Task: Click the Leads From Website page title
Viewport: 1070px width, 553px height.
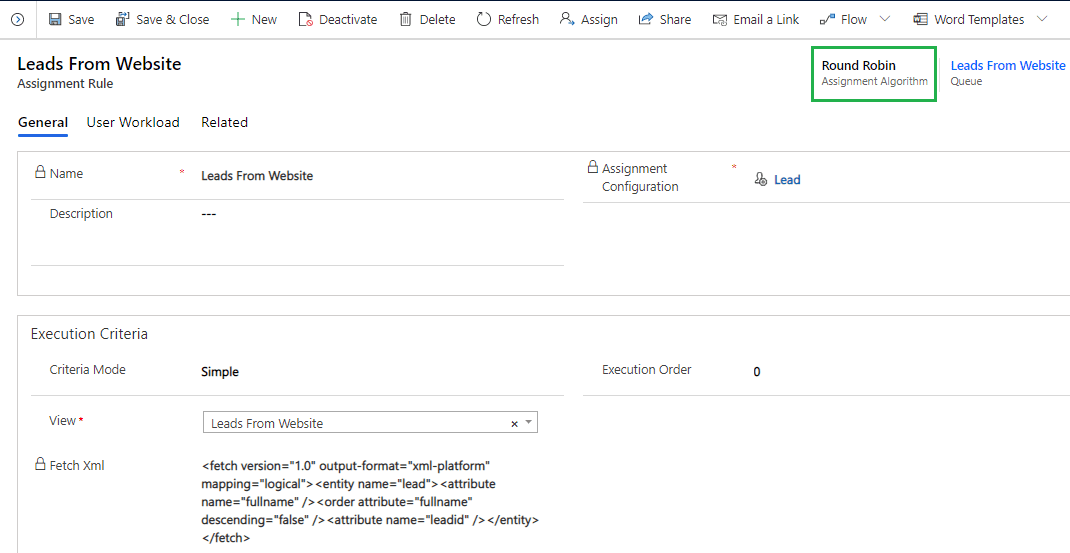Action: coord(100,64)
